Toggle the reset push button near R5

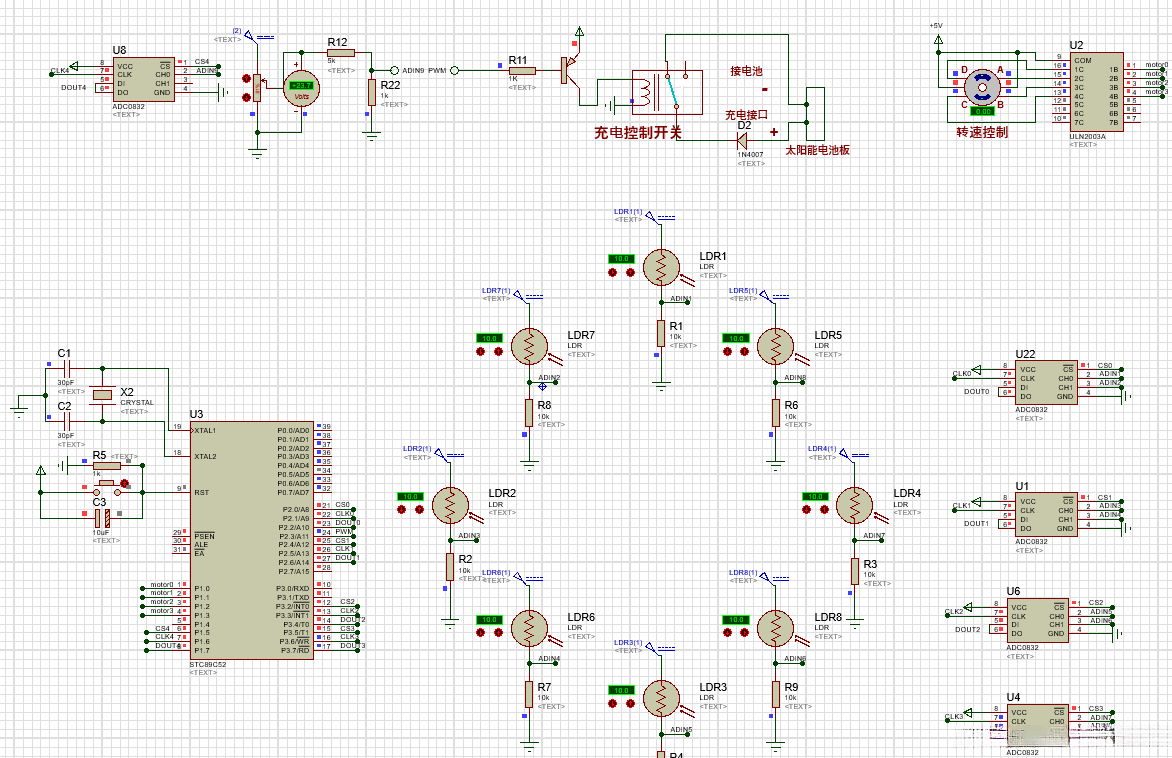pos(107,486)
